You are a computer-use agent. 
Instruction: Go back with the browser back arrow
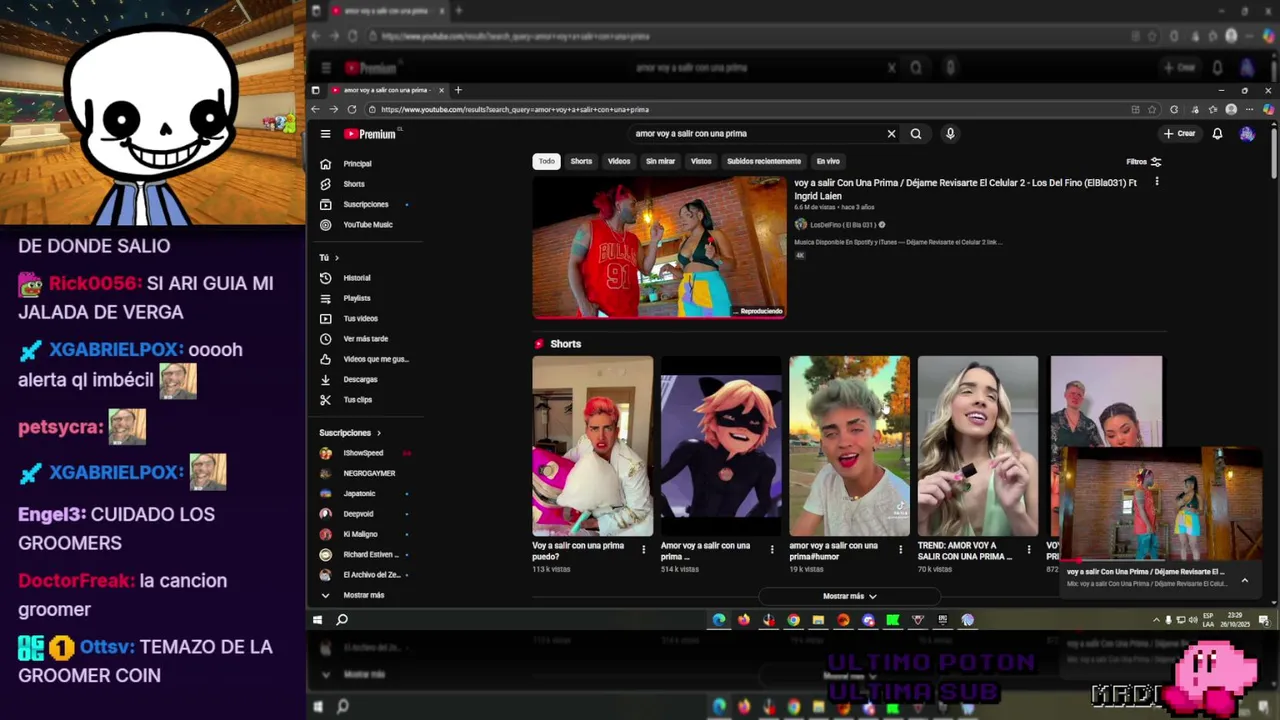tap(316, 109)
